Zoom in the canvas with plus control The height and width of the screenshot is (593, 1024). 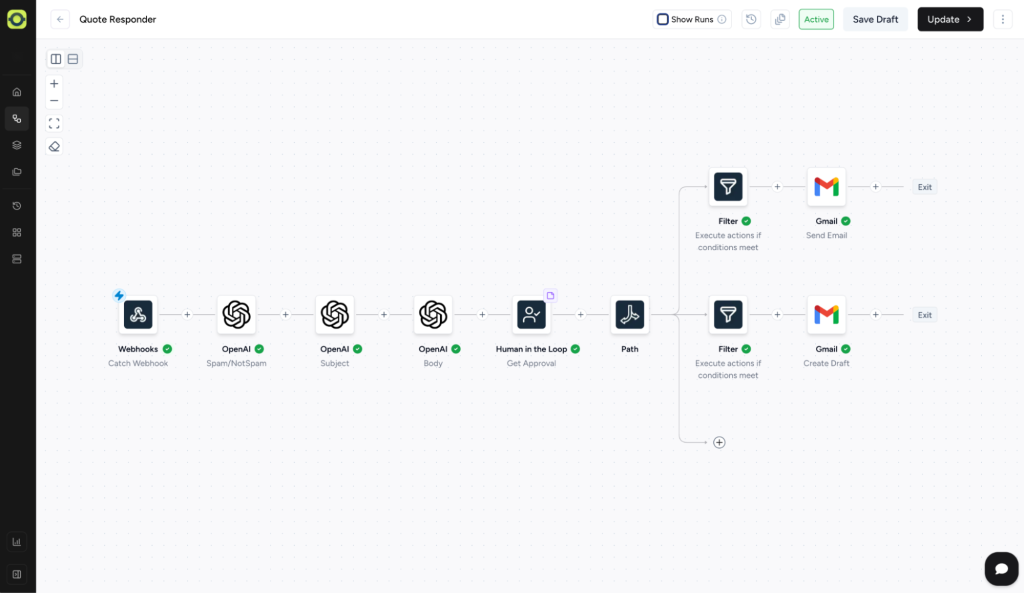54,84
